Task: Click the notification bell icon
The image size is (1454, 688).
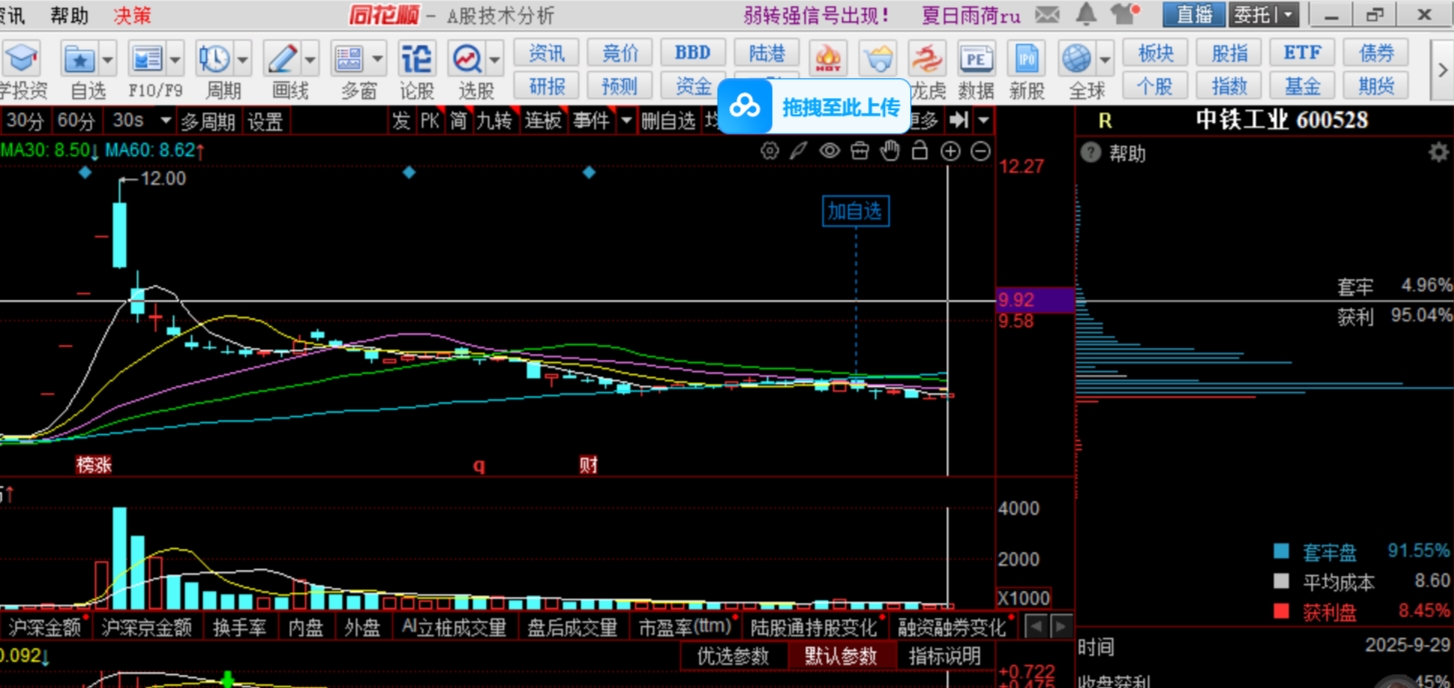Action: click(x=1086, y=15)
